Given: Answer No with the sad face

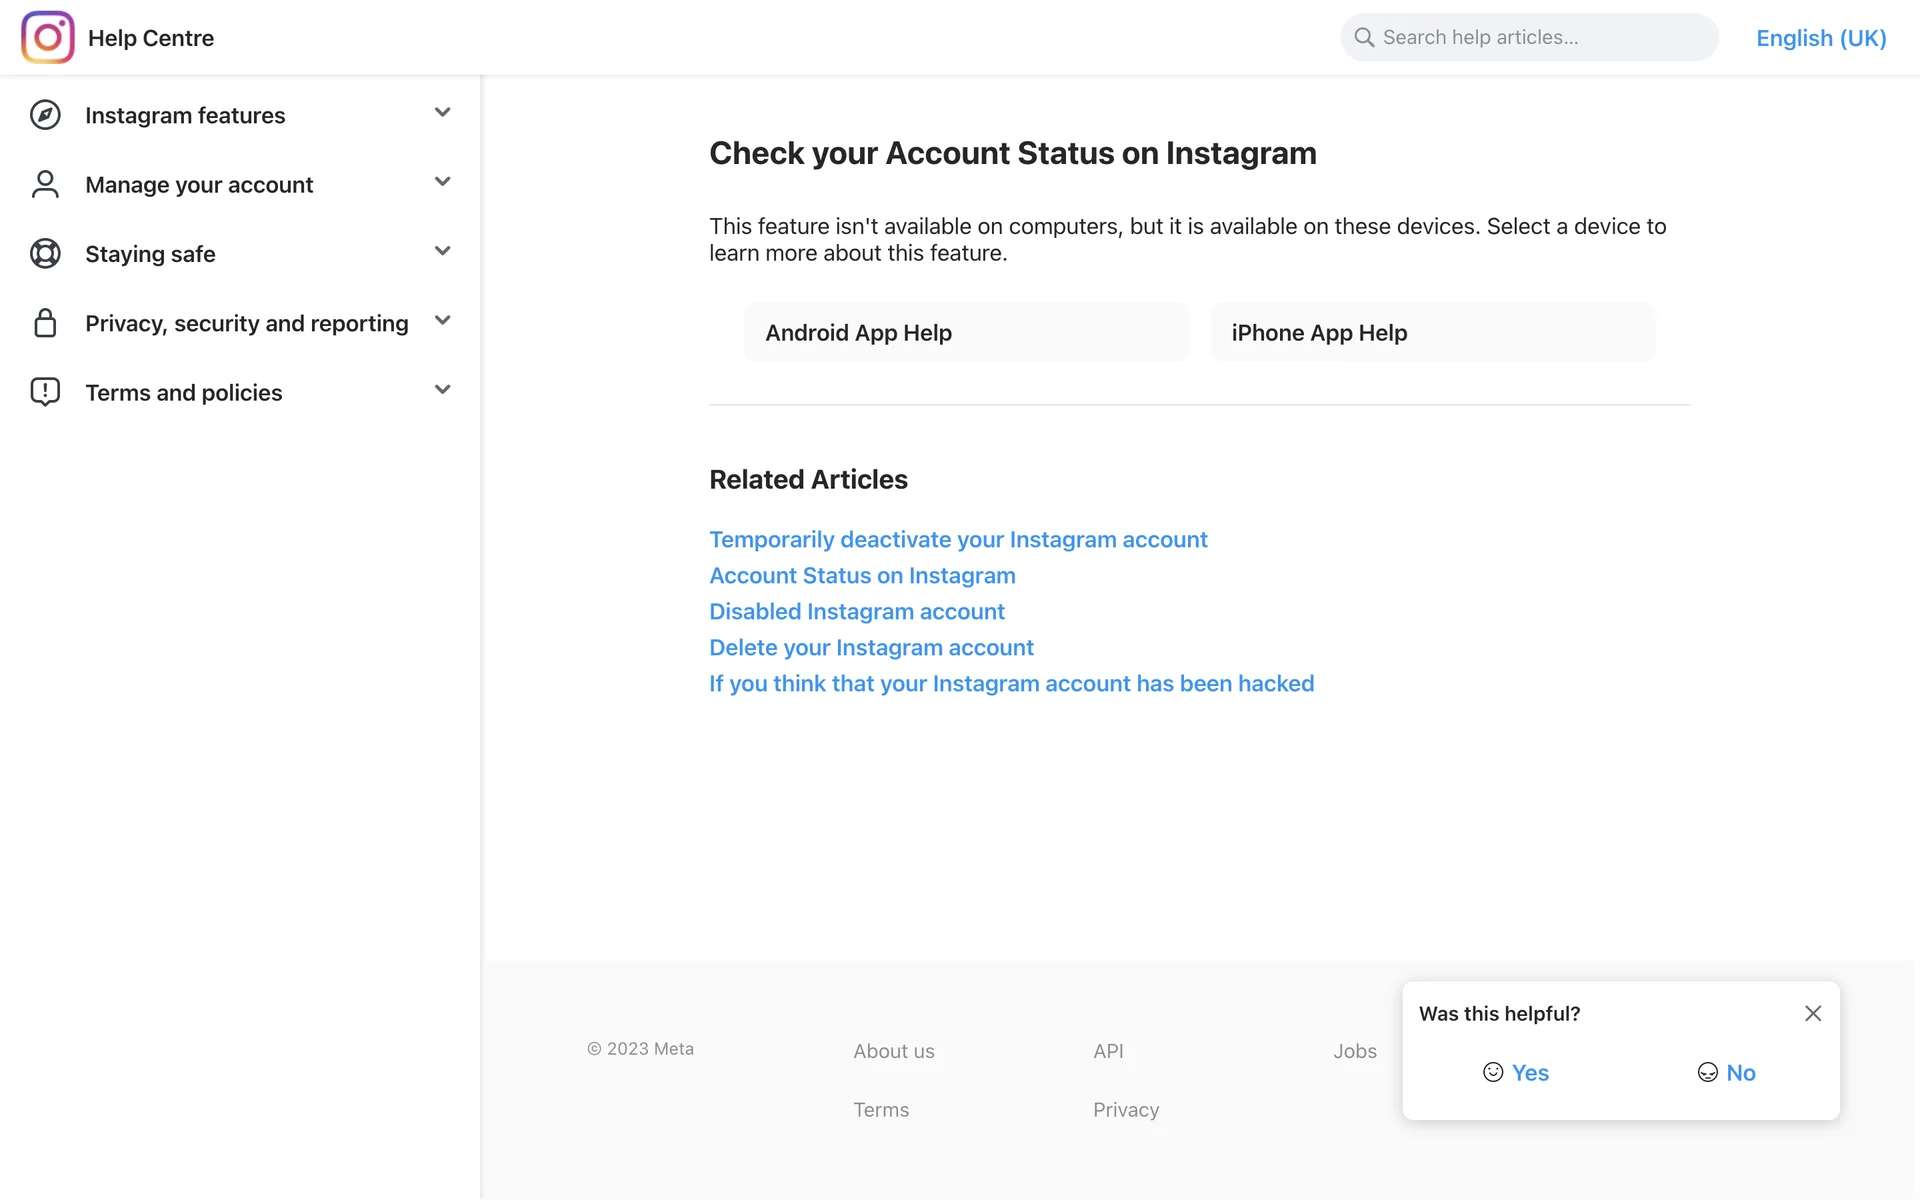Looking at the screenshot, I should [x=1726, y=1072].
